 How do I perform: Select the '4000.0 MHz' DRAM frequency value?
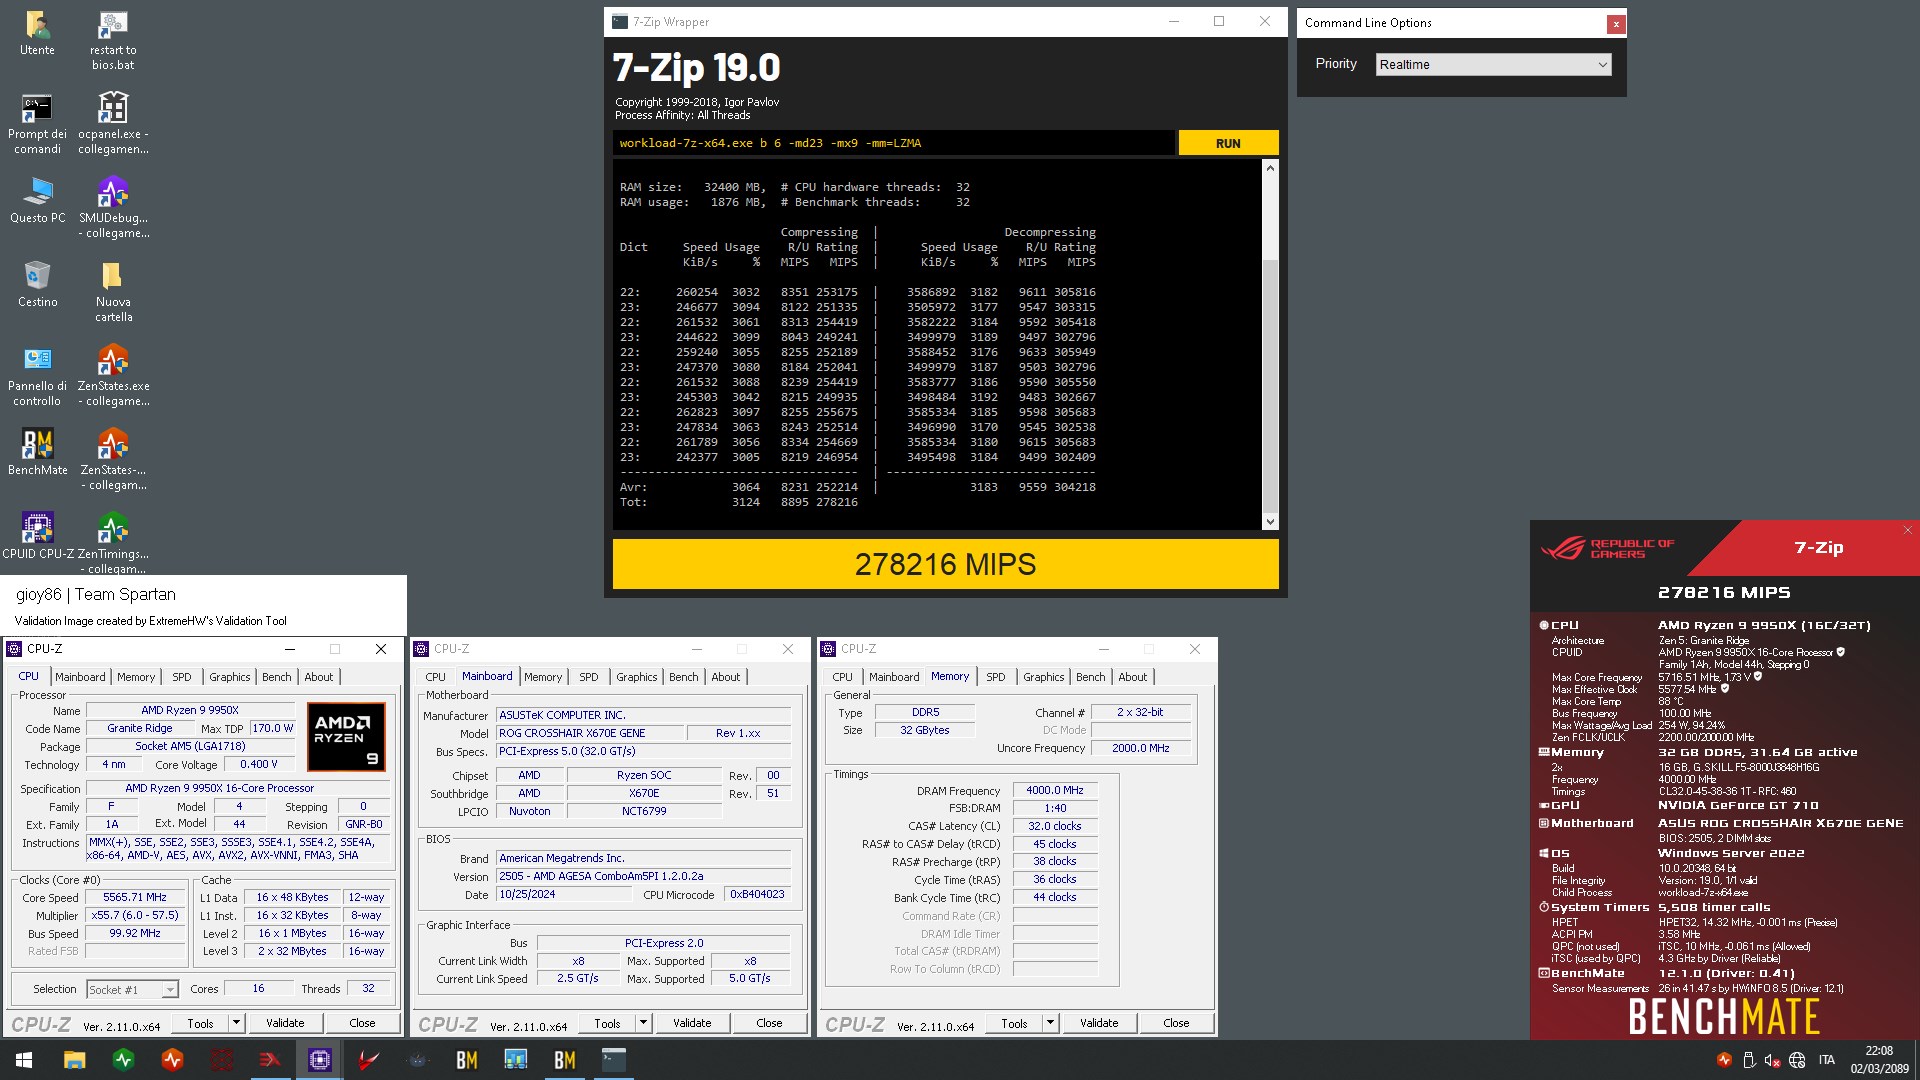(1055, 790)
